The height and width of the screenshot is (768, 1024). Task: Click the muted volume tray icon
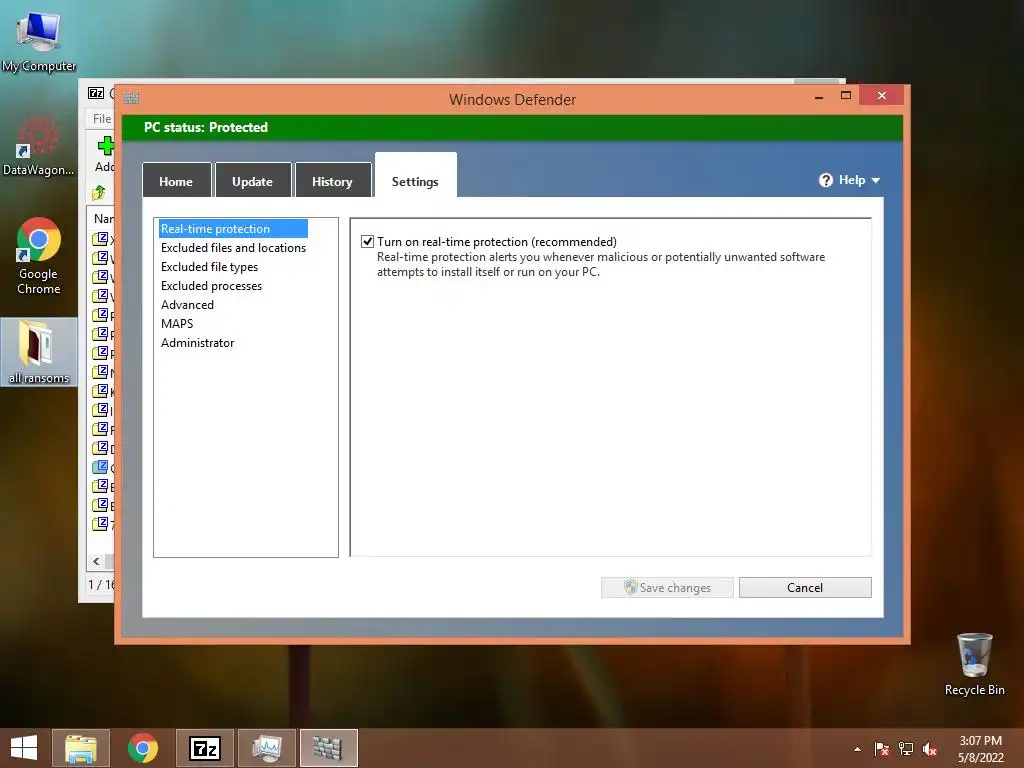[x=930, y=749]
